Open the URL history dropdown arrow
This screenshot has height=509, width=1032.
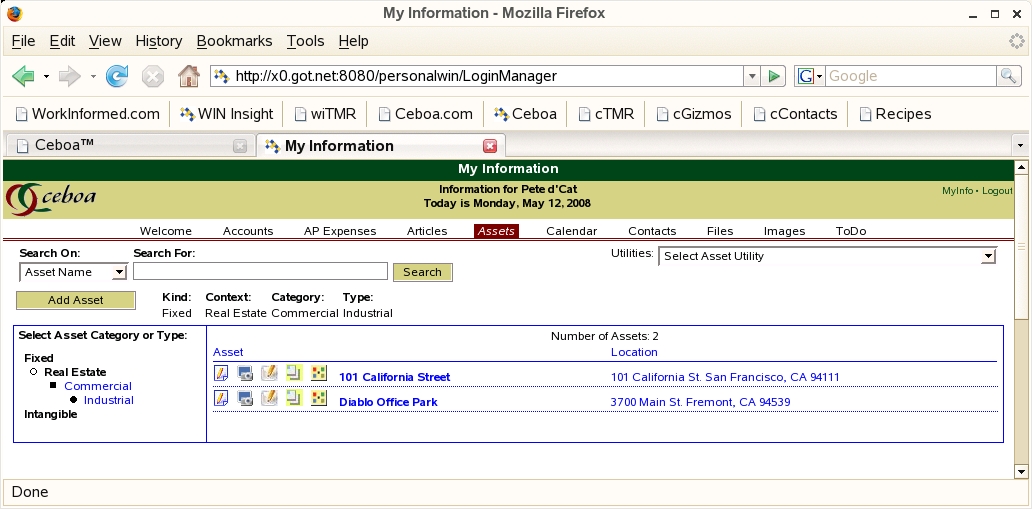751,76
